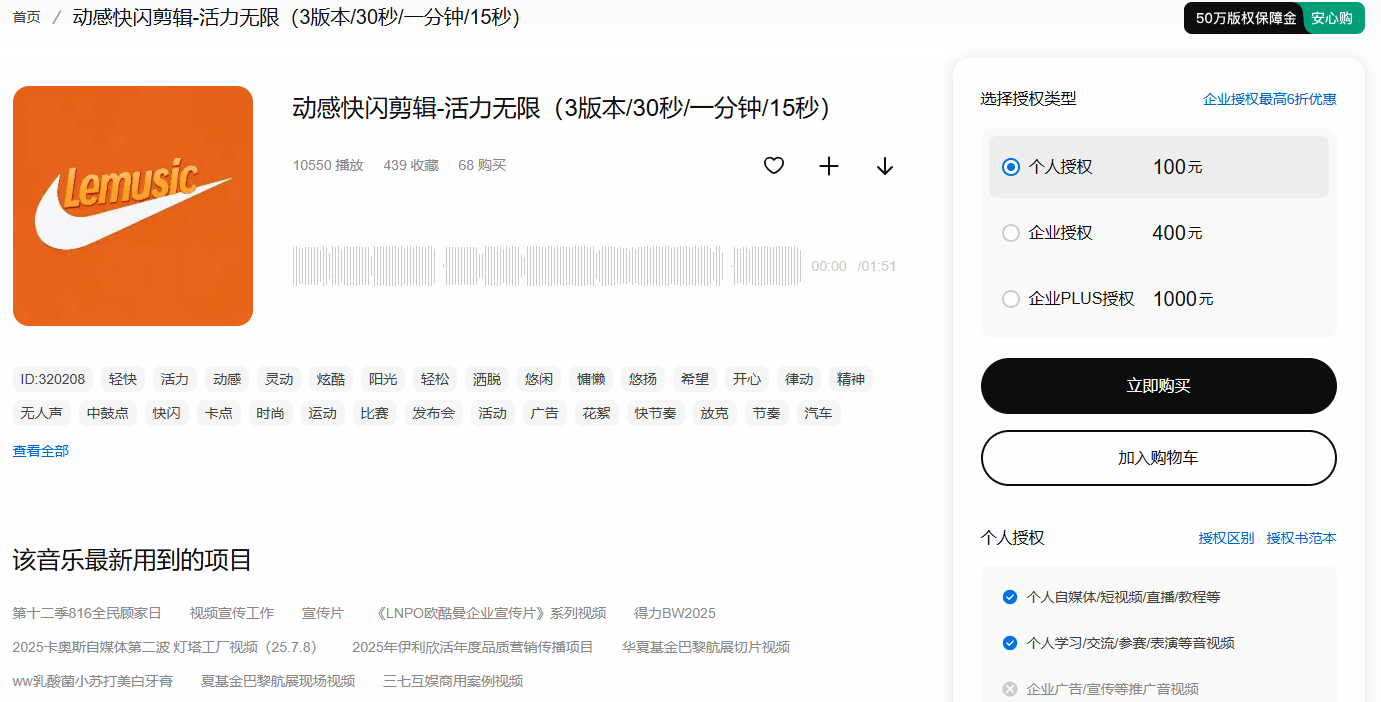Click the Lemusic orange cover image
The height and width of the screenshot is (702, 1381).
pyautogui.click(x=133, y=206)
